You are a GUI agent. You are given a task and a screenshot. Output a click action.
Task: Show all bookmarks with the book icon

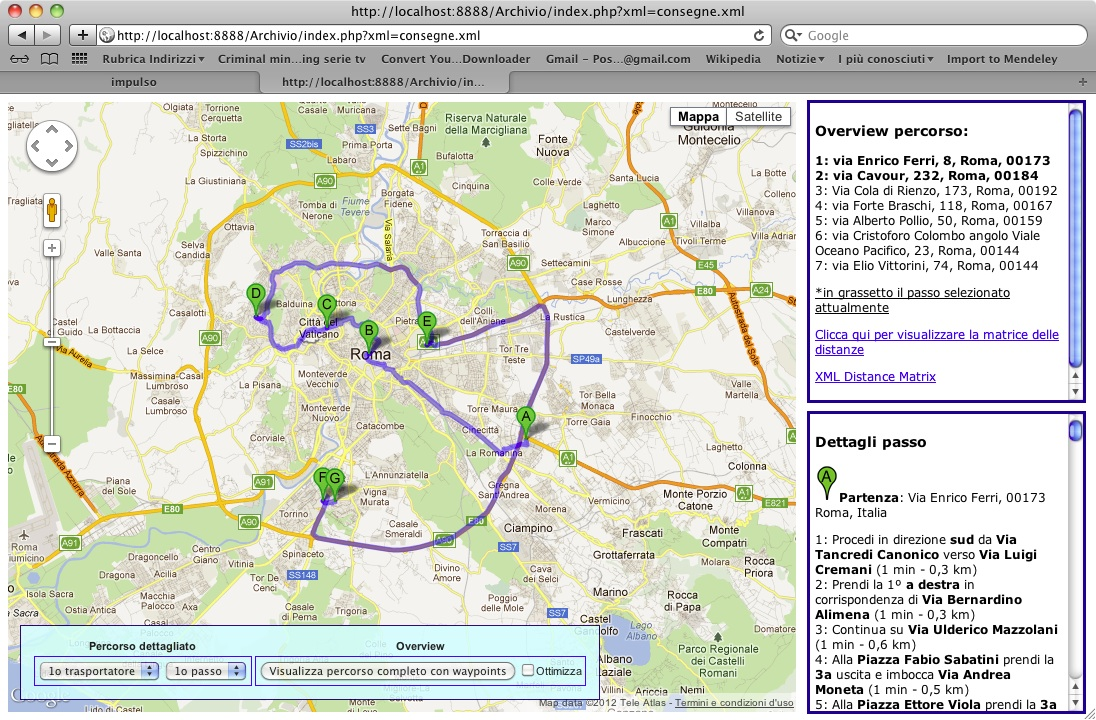pos(49,59)
